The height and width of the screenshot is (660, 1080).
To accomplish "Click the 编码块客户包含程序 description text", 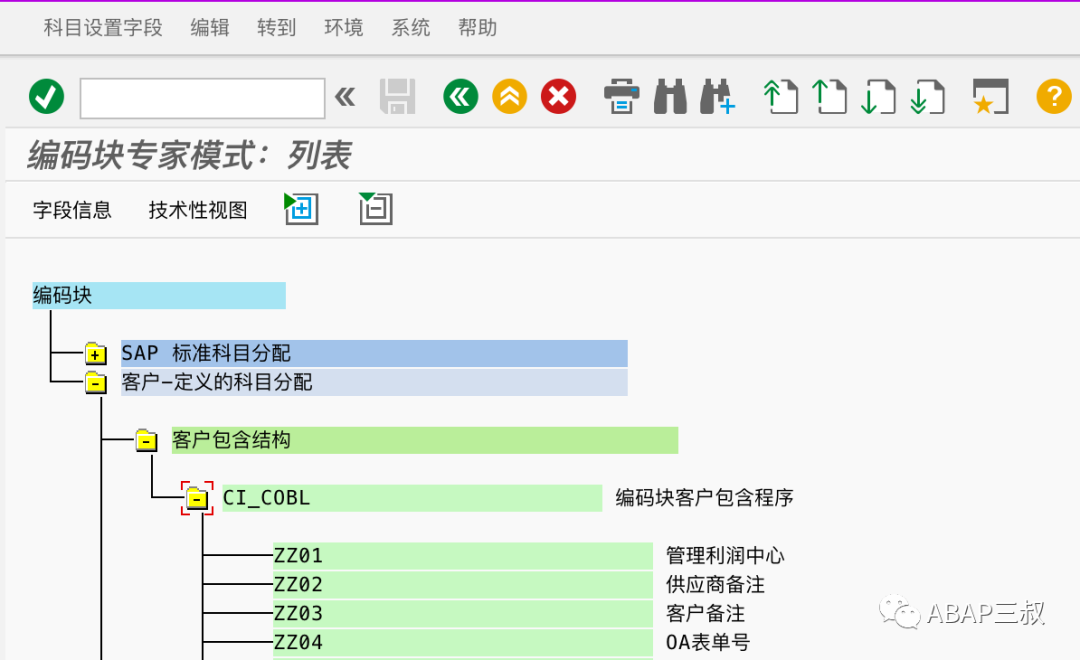I will click(705, 497).
